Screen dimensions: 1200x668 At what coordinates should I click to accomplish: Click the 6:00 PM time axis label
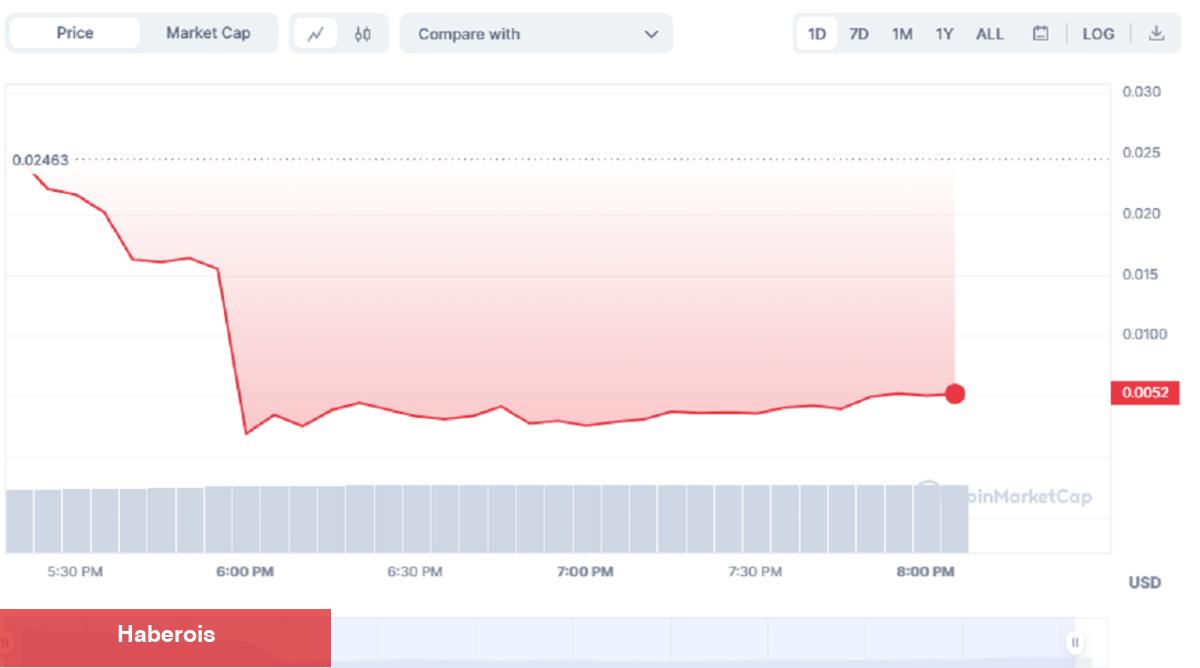(x=244, y=572)
